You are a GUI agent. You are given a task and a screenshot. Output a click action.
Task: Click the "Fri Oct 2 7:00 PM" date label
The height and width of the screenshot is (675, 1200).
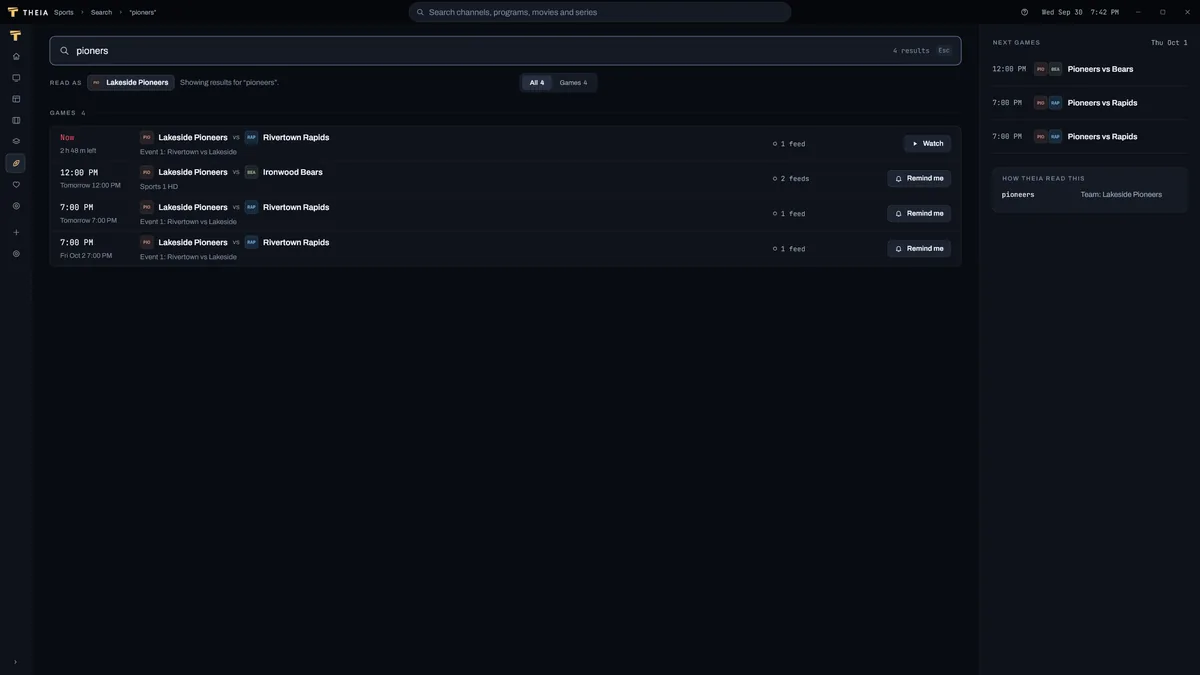pos(86,256)
